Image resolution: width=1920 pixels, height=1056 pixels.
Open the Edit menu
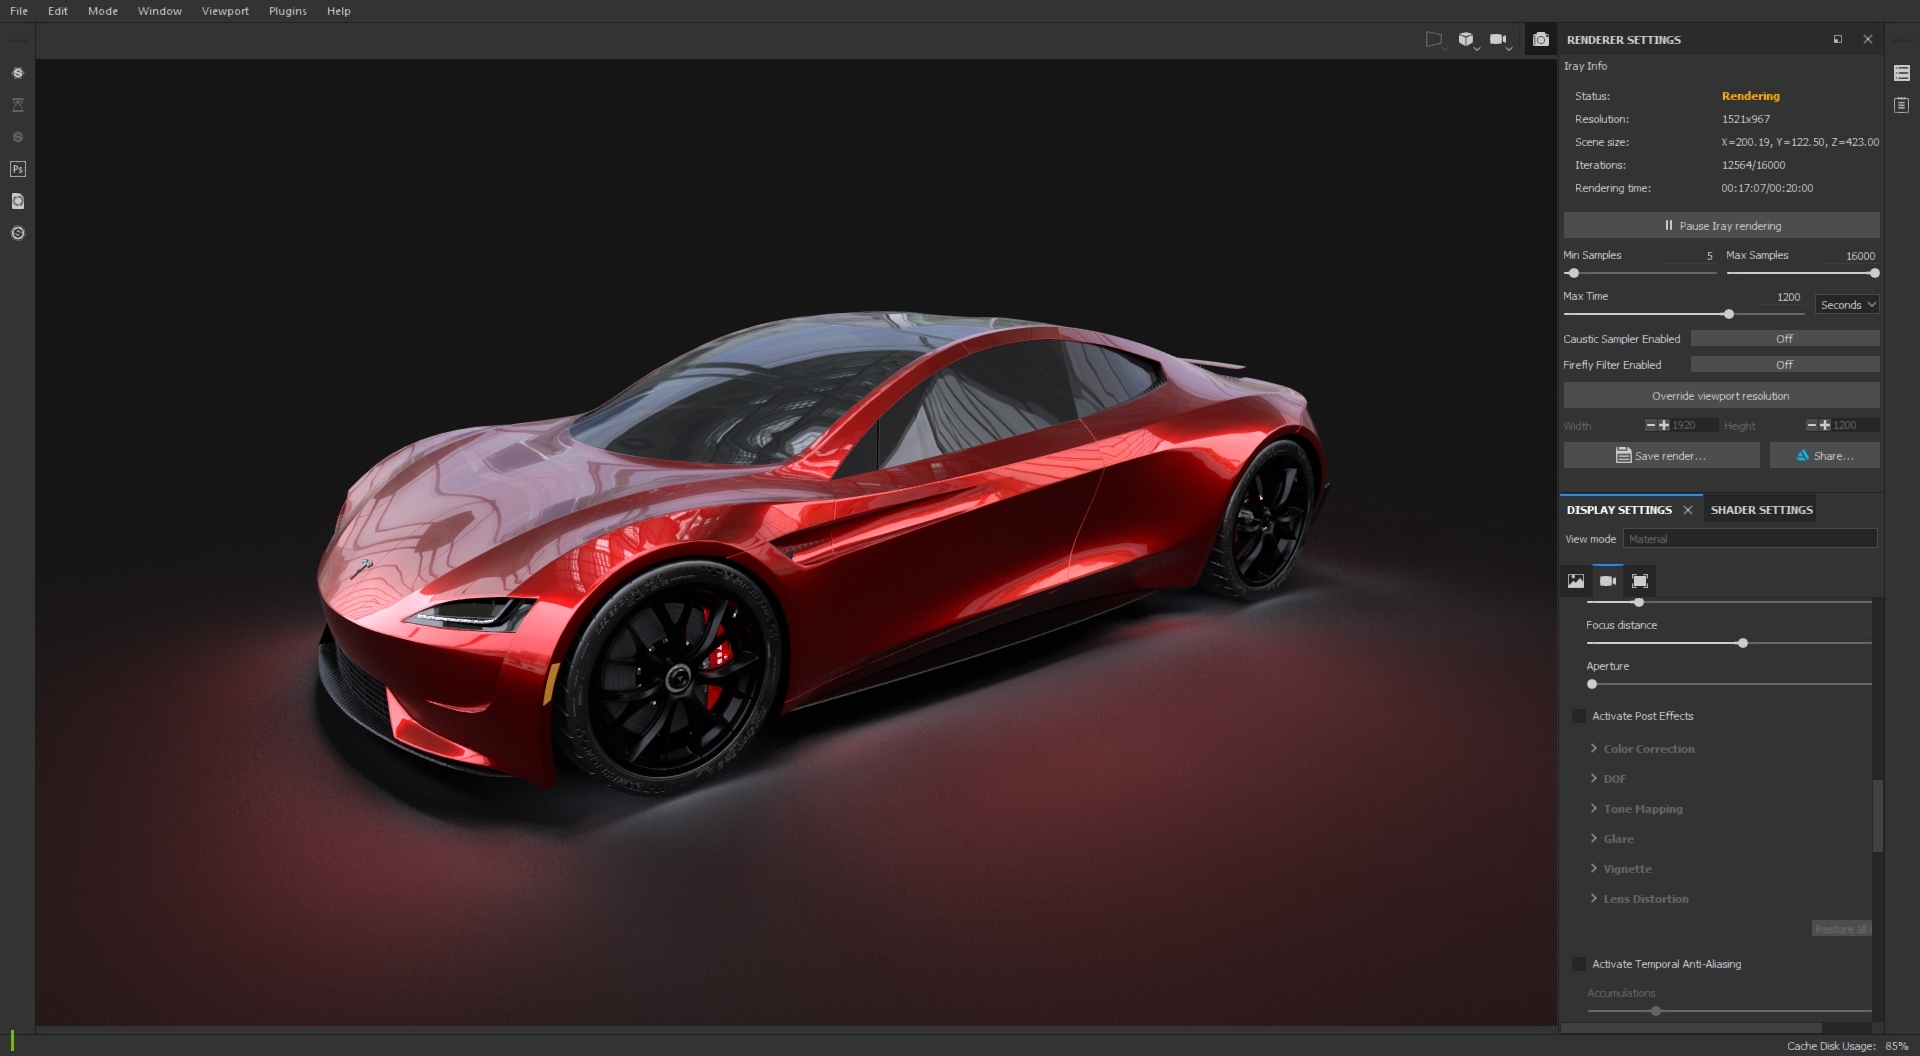coord(58,11)
